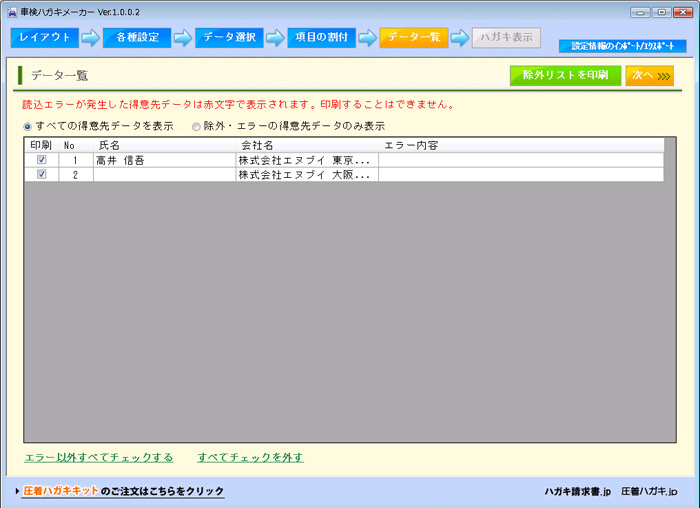Click the No cell 2
The height and width of the screenshot is (508, 700).
[x=76, y=175]
